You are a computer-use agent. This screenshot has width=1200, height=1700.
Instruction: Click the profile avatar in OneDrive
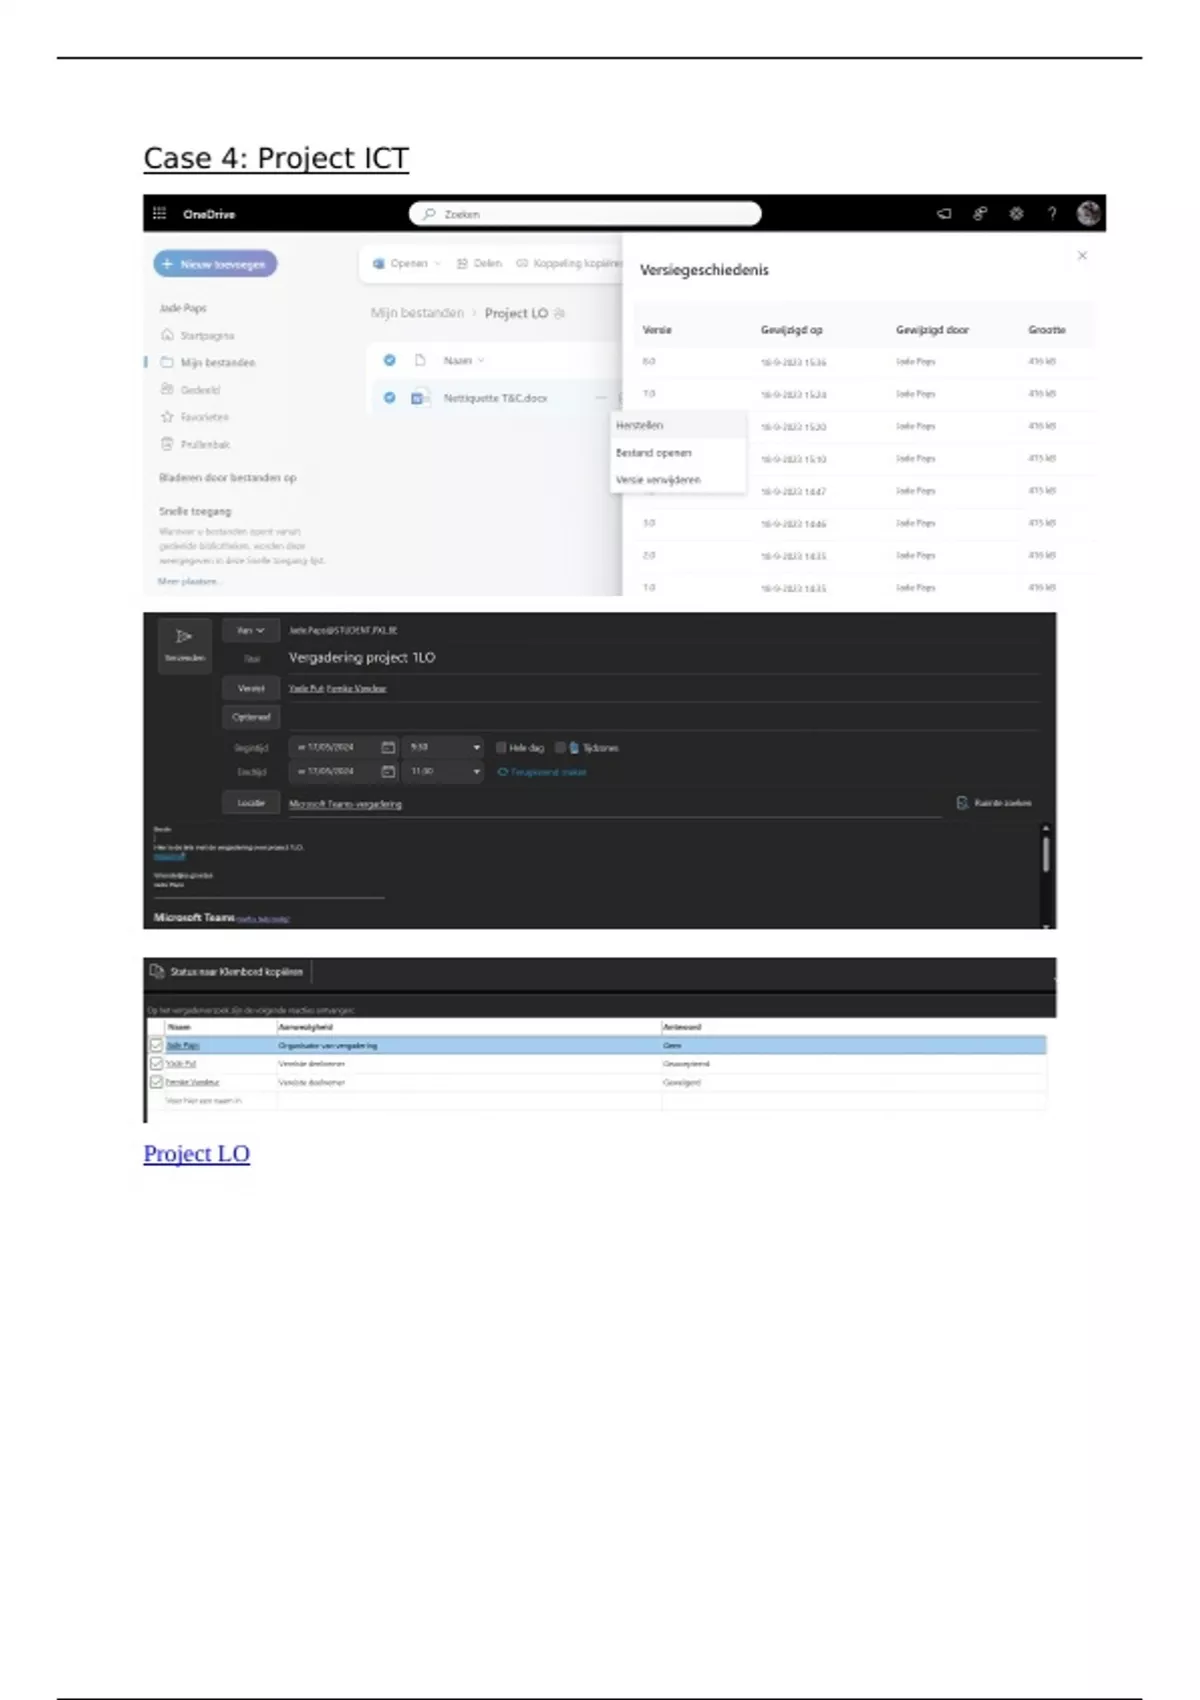1088,213
